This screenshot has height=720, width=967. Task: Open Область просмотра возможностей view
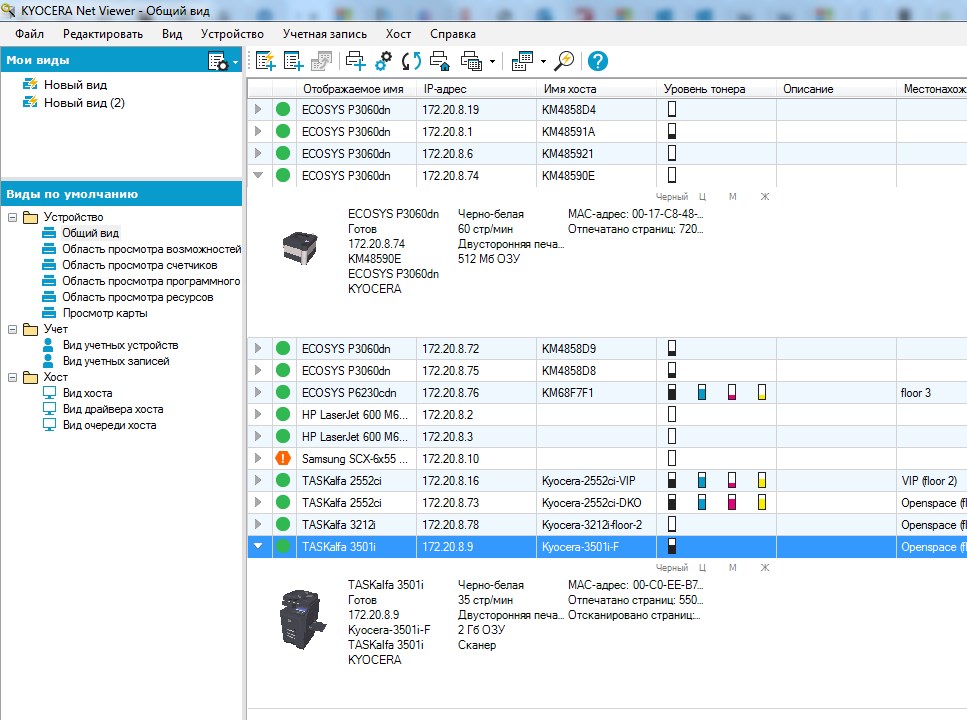click(x=151, y=249)
